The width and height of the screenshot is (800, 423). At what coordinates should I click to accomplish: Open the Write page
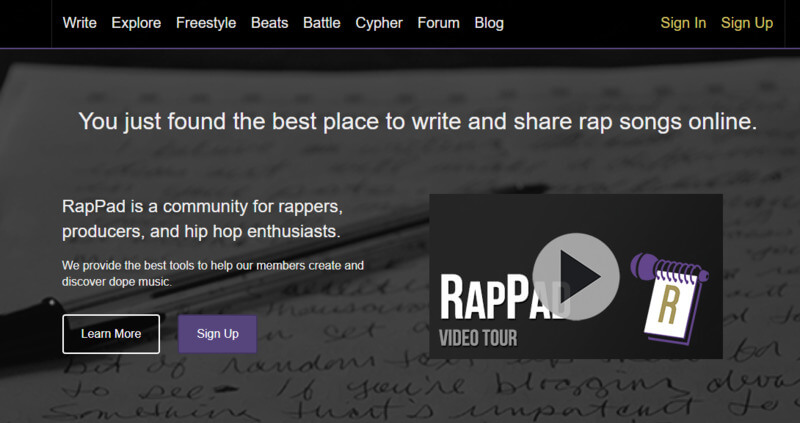click(79, 23)
